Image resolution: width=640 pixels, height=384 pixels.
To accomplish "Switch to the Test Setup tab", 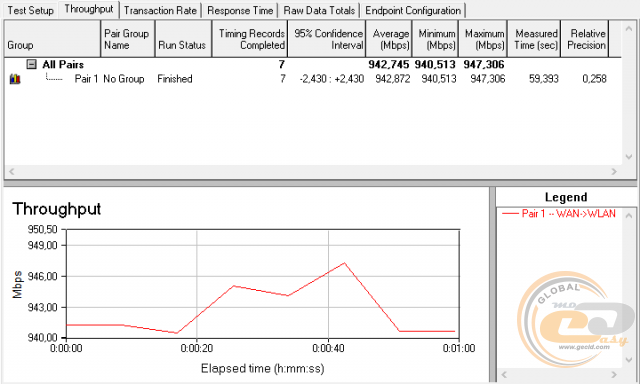I will [31, 10].
